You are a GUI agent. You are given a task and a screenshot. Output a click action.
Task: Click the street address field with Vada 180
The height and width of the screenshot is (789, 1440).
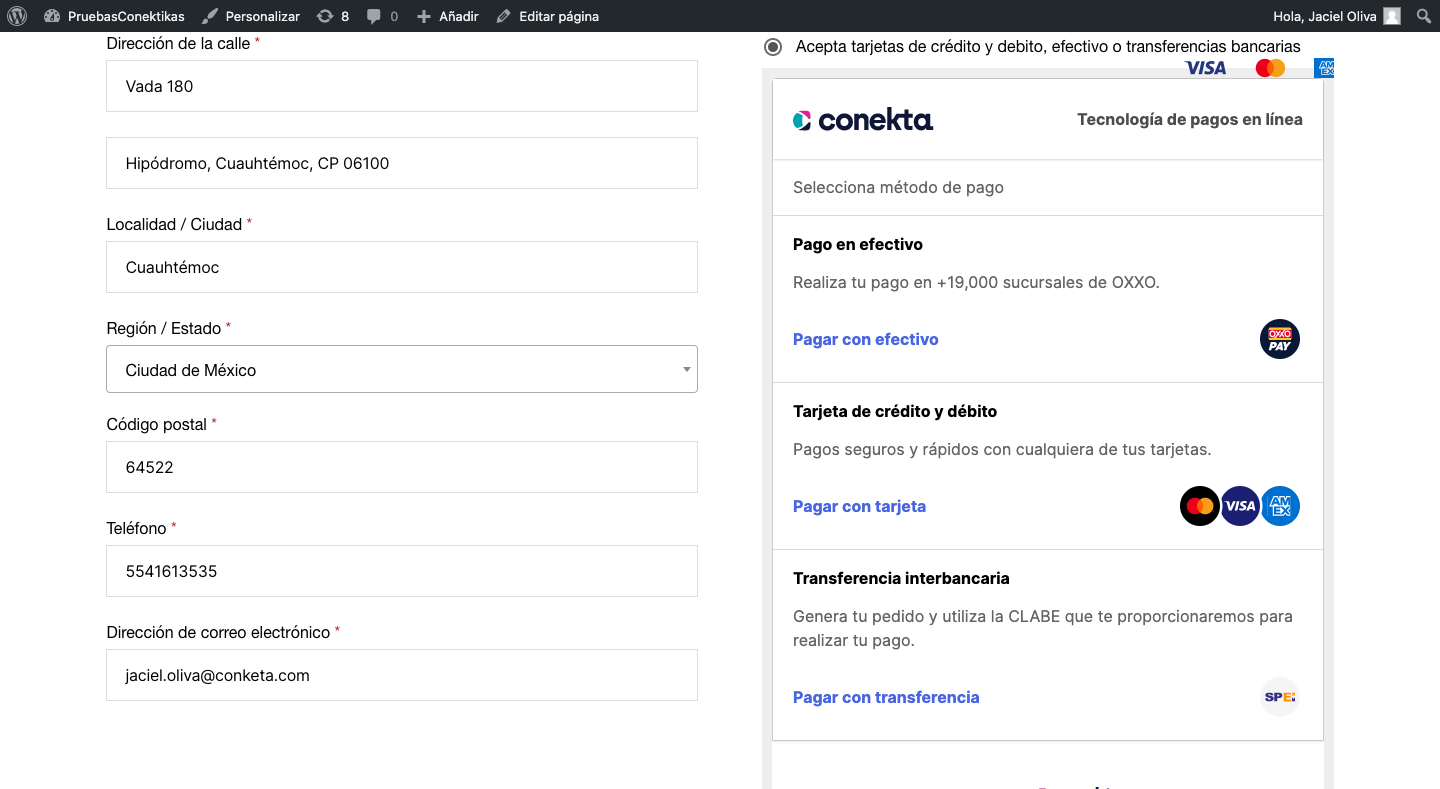pyautogui.click(x=402, y=86)
